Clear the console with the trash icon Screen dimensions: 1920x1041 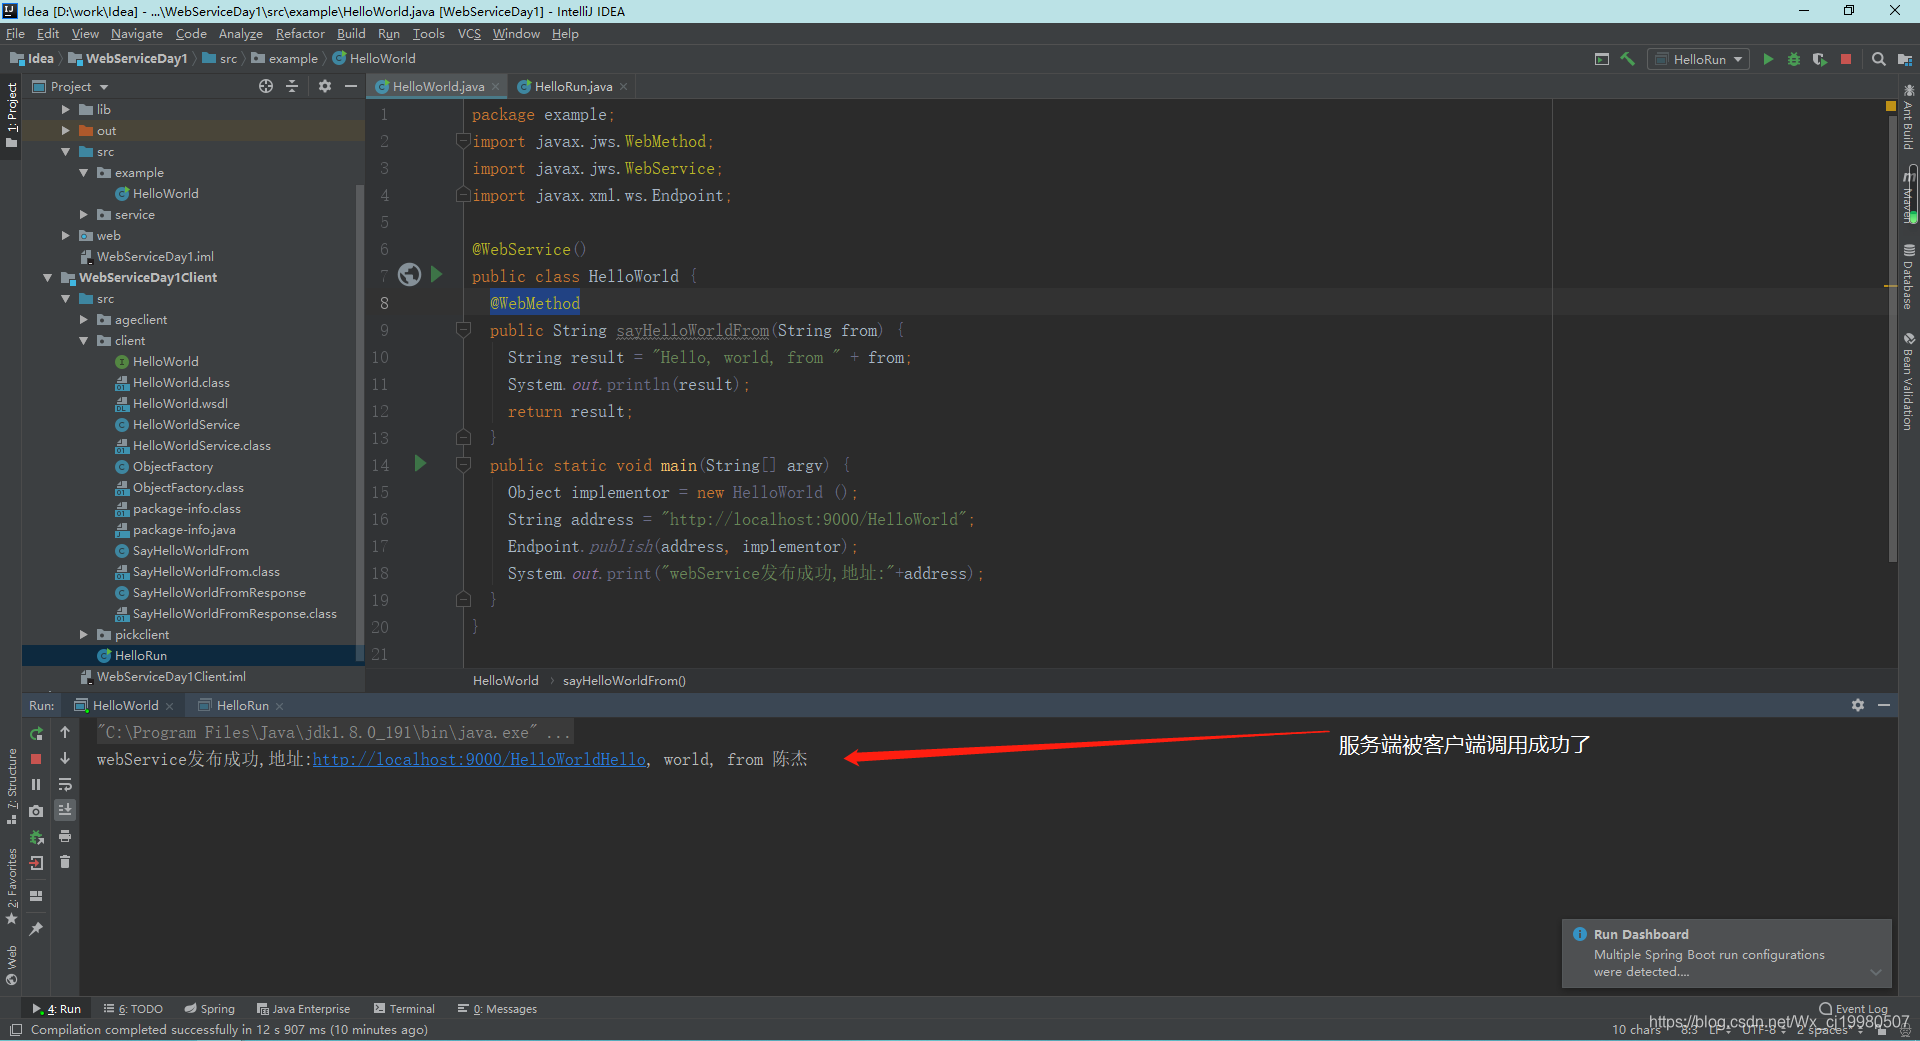[x=65, y=862]
